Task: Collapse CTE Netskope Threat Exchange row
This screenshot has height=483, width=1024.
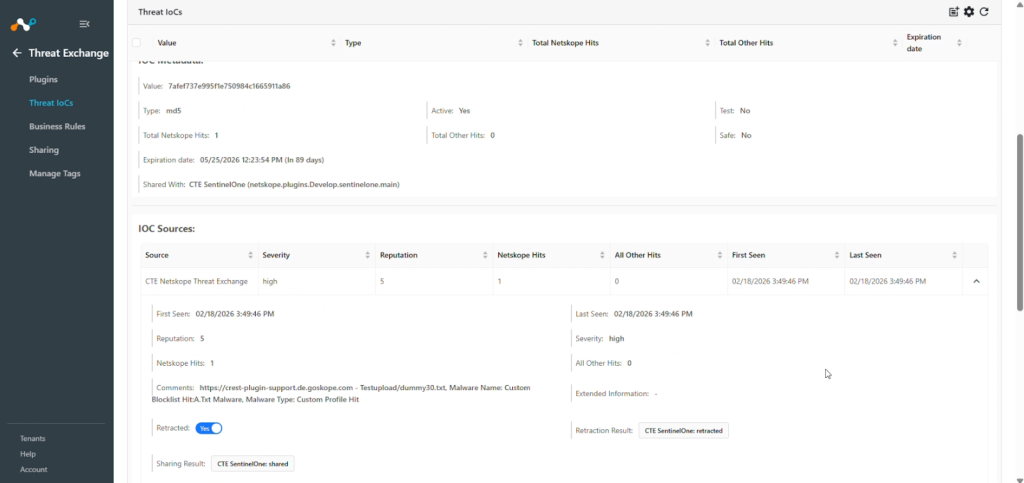Action: click(976, 281)
